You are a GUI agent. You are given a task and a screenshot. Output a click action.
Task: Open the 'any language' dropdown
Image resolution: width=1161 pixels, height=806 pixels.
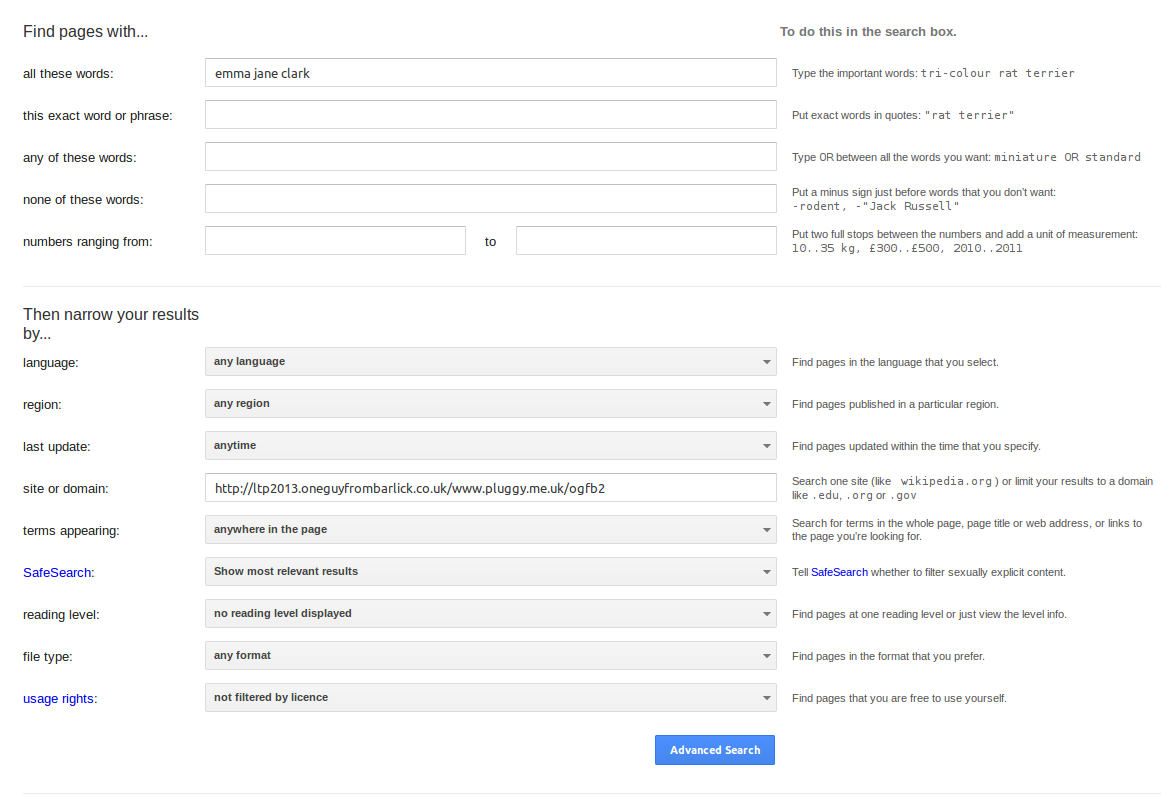(x=490, y=362)
